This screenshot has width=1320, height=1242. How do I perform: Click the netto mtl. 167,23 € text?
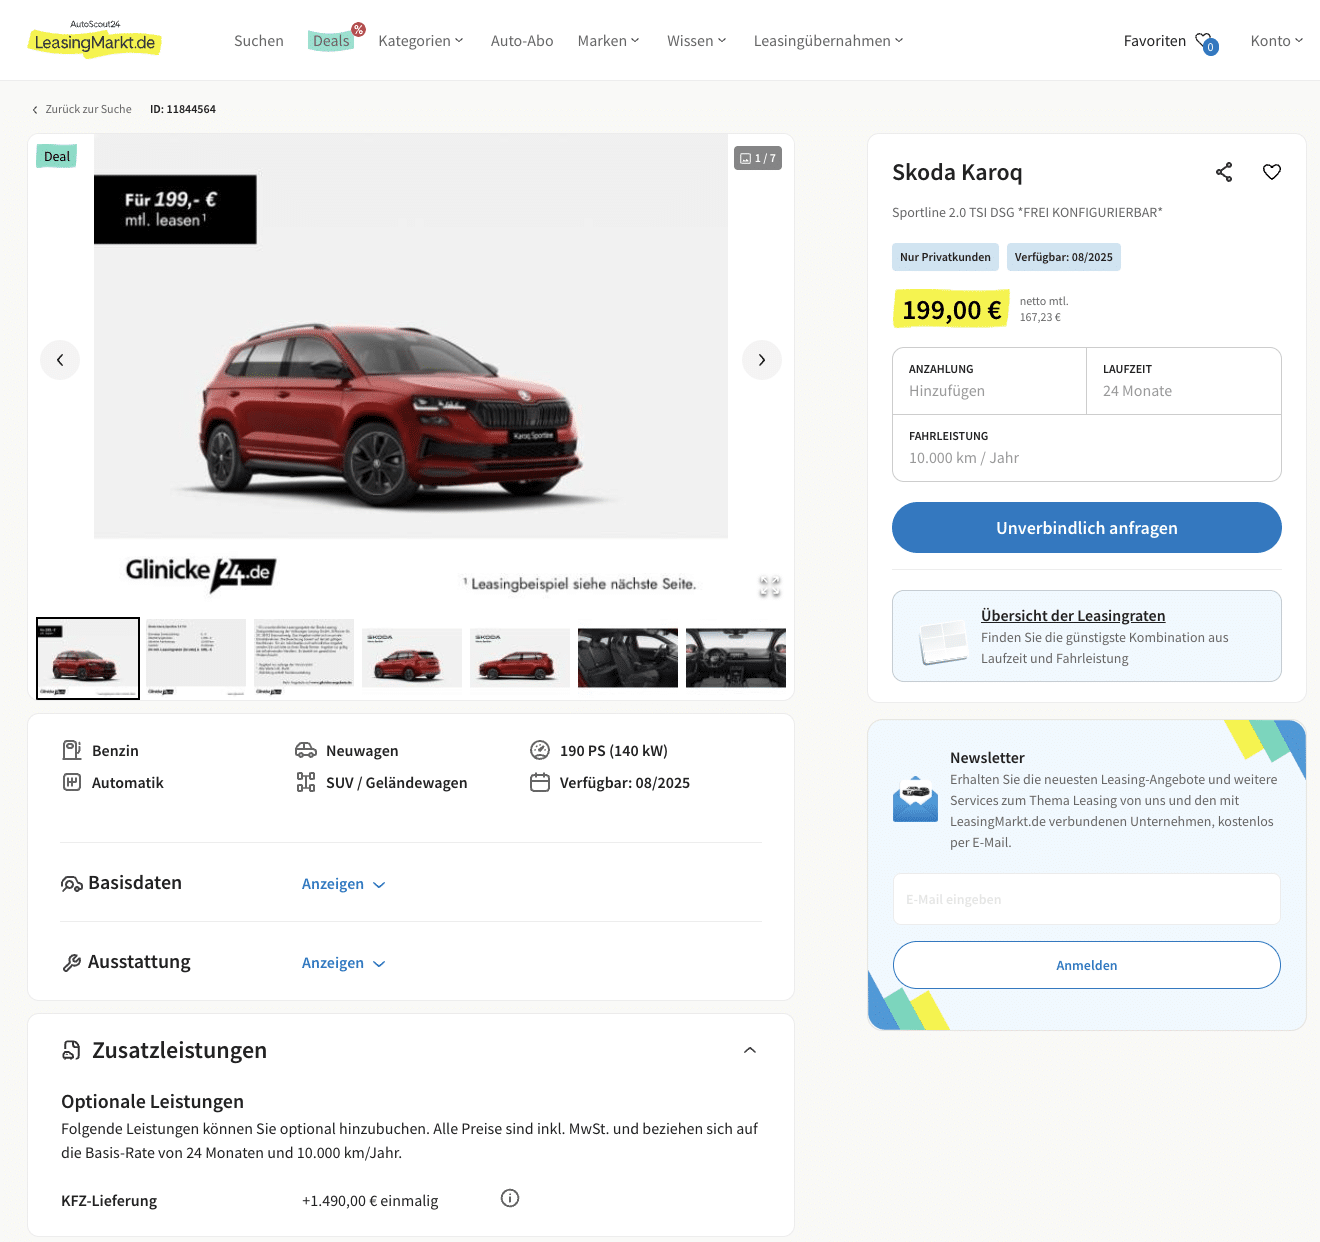[1044, 309]
